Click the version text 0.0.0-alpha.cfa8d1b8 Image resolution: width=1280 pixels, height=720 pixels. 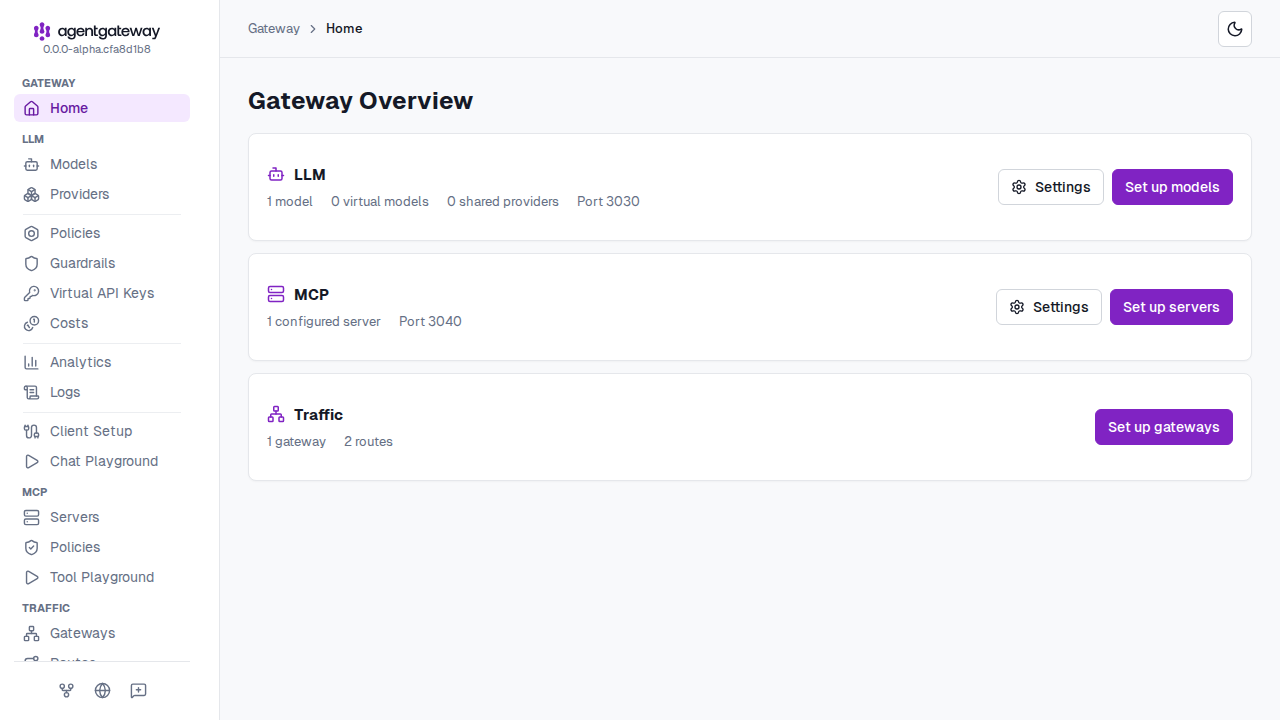(x=97, y=49)
